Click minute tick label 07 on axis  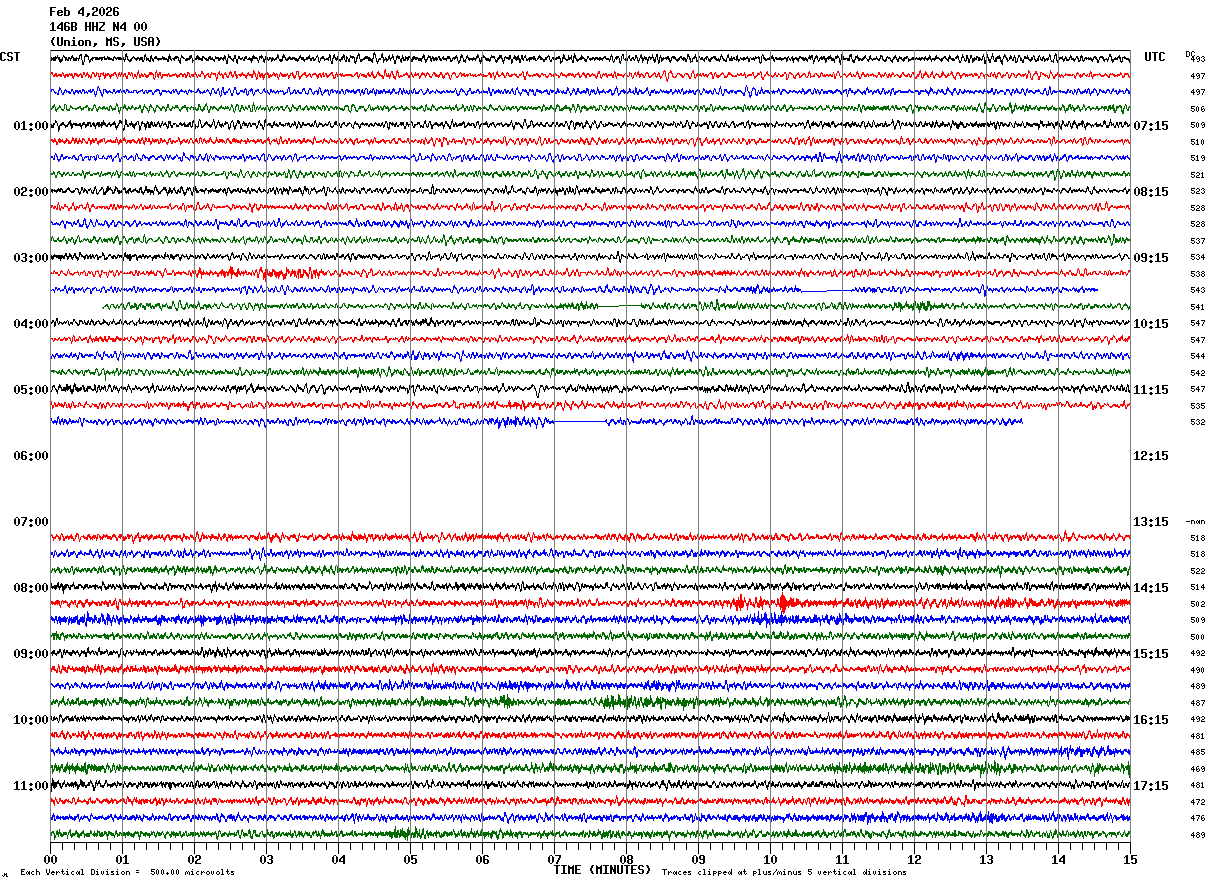554,859
